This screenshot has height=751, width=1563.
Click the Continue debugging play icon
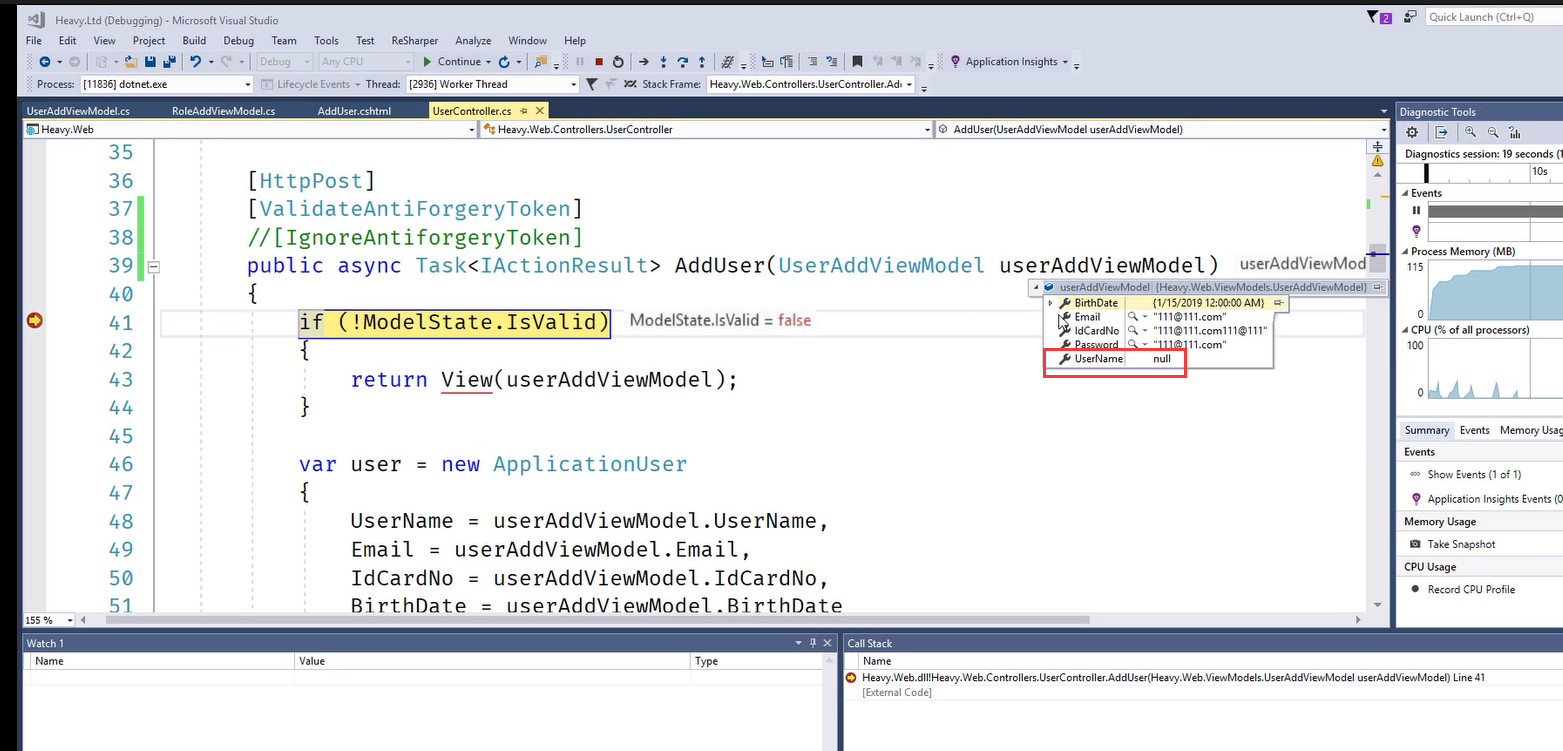click(x=427, y=62)
